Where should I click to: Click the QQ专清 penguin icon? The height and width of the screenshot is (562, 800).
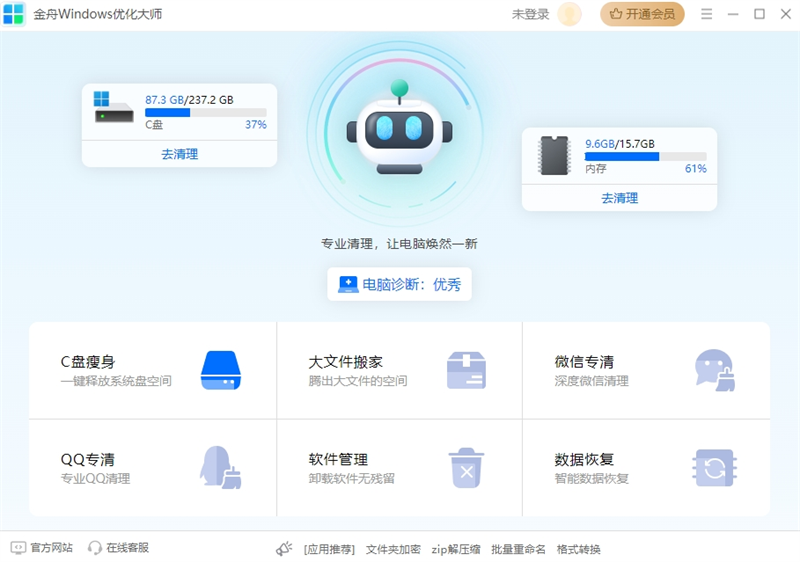220,467
